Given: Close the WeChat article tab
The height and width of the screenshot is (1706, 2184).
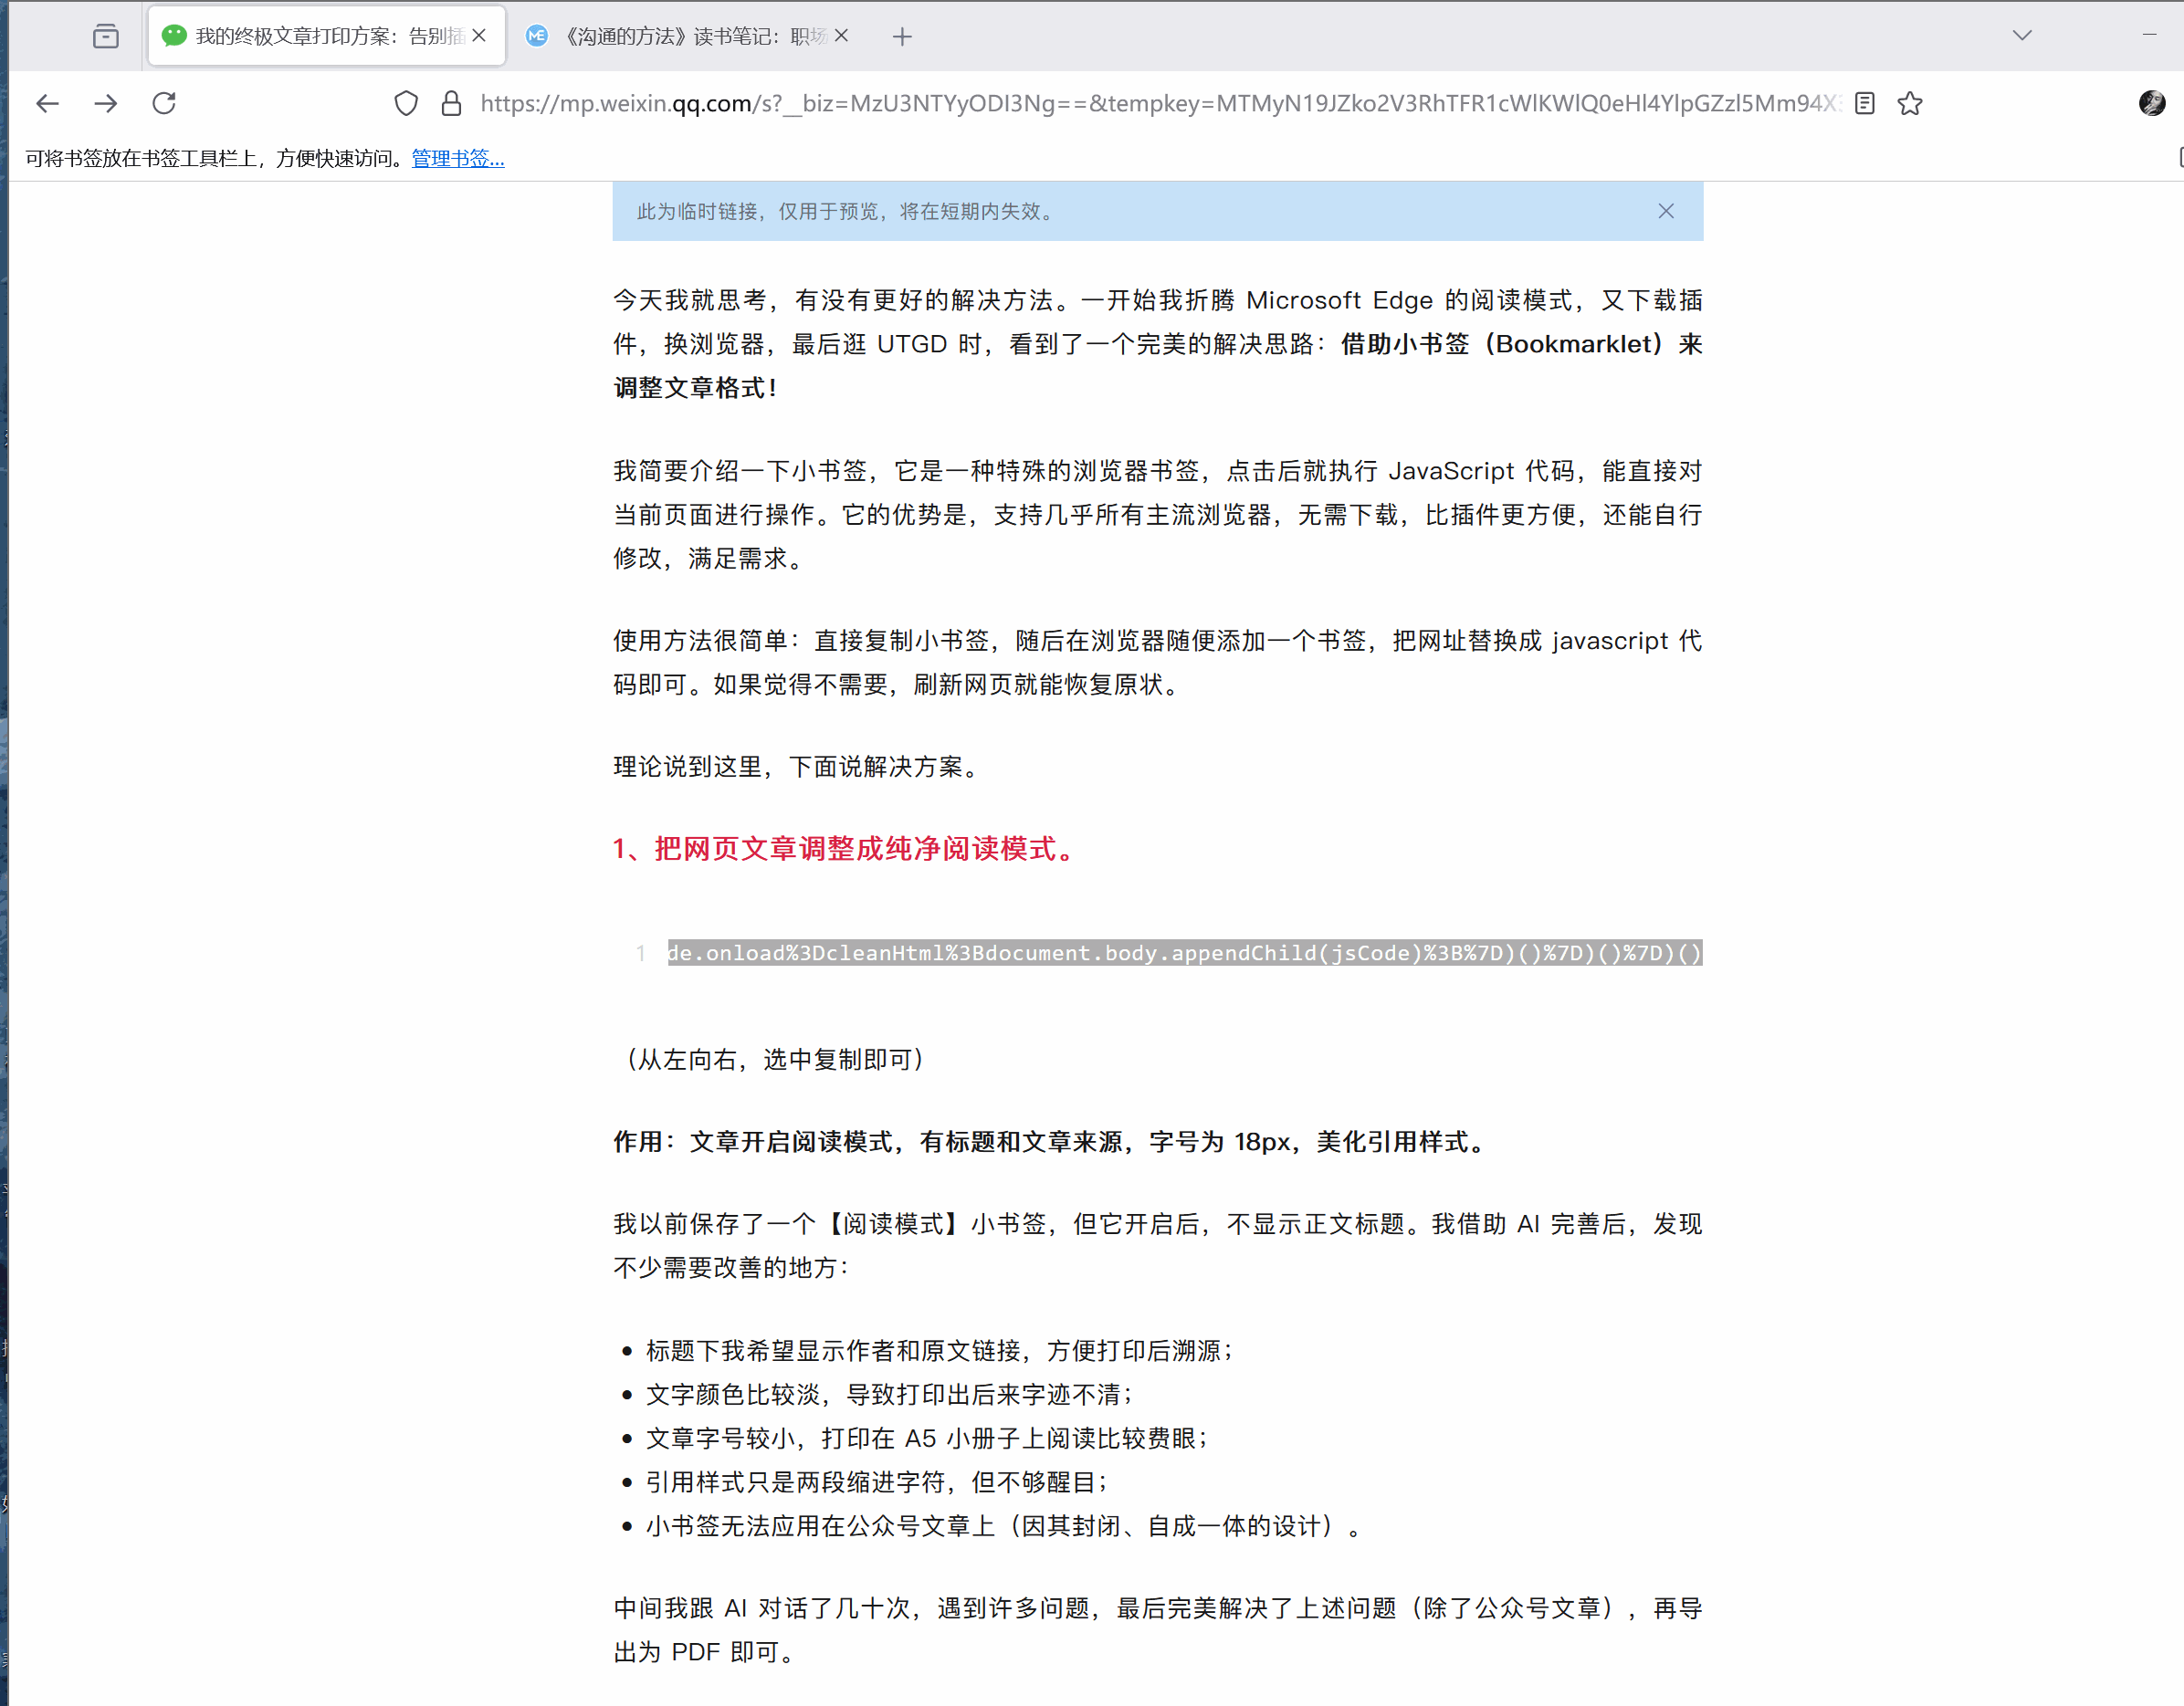Looking at the screenshot, I should (479, 36).
